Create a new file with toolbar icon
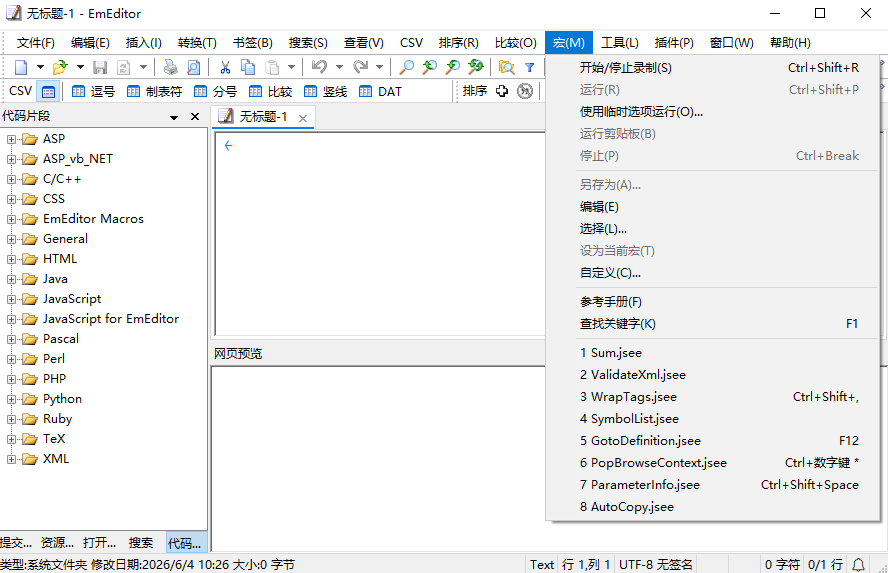888x573 pixels. point(21,67)
